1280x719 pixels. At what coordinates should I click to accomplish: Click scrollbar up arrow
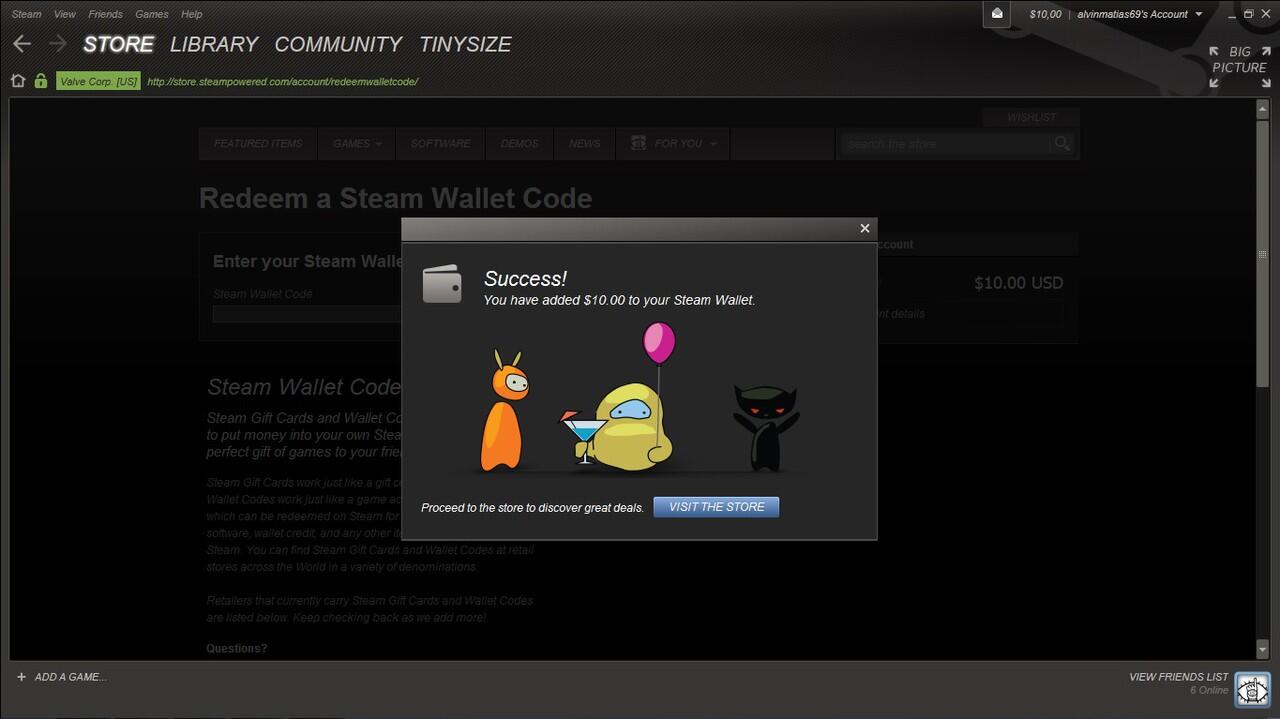(x=1263, y=107)
